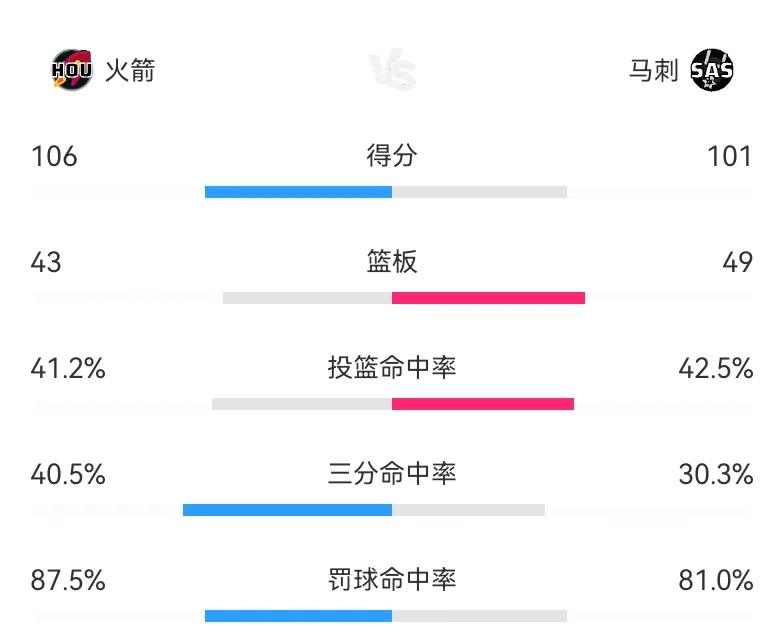Image resolution: width=774 pixels, height=640 pixels.
Task: Click the pink 投篮命中率 bar
Action: pos(483,404)
